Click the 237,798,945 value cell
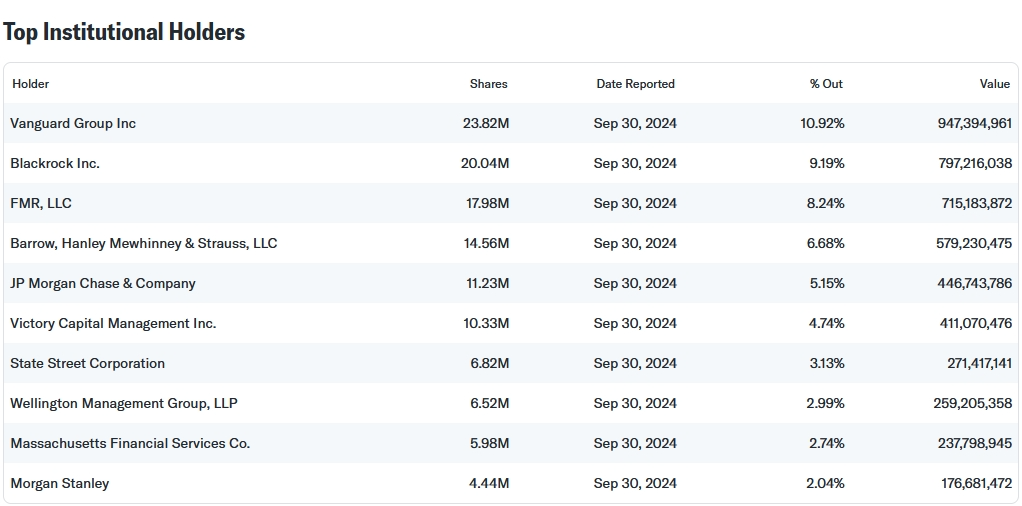1022x506 pixels. click(x=975, y=443)
